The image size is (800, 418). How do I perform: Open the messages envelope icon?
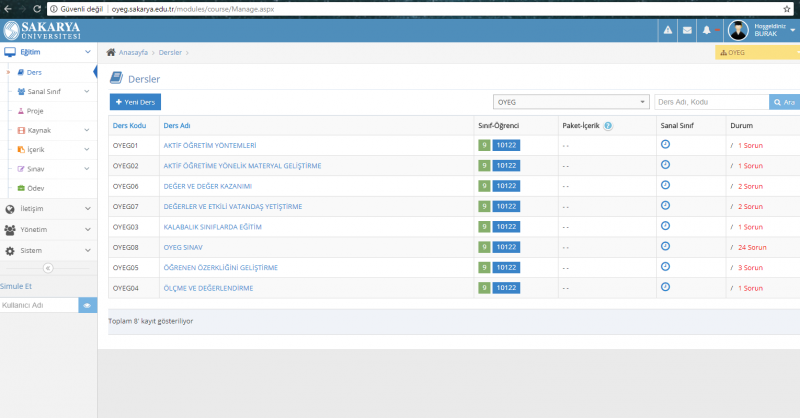click(687, 31)
